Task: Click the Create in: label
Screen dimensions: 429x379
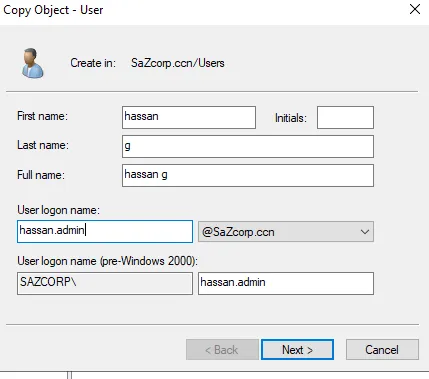Action: click(93, 63)
